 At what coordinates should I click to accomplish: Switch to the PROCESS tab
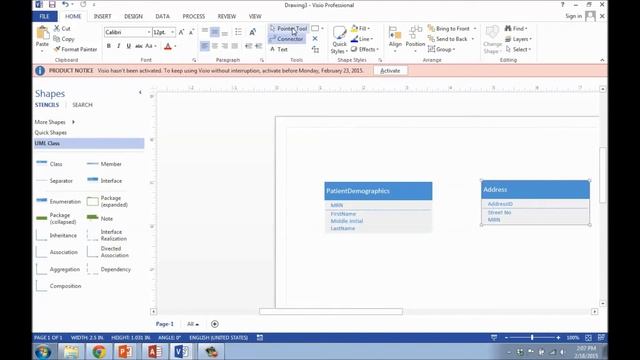193,16
